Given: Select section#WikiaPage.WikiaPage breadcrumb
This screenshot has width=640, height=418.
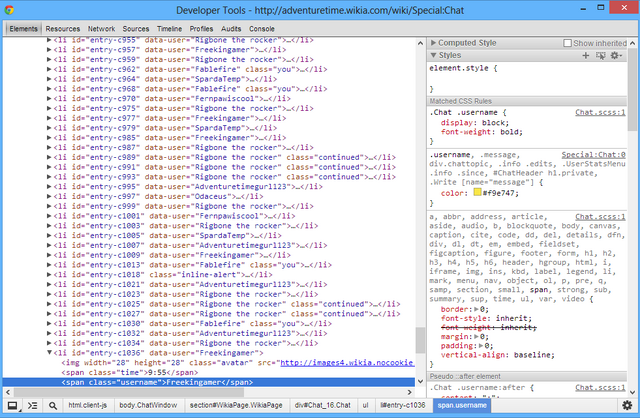Looking at the screenshot, I should [236, 405].
